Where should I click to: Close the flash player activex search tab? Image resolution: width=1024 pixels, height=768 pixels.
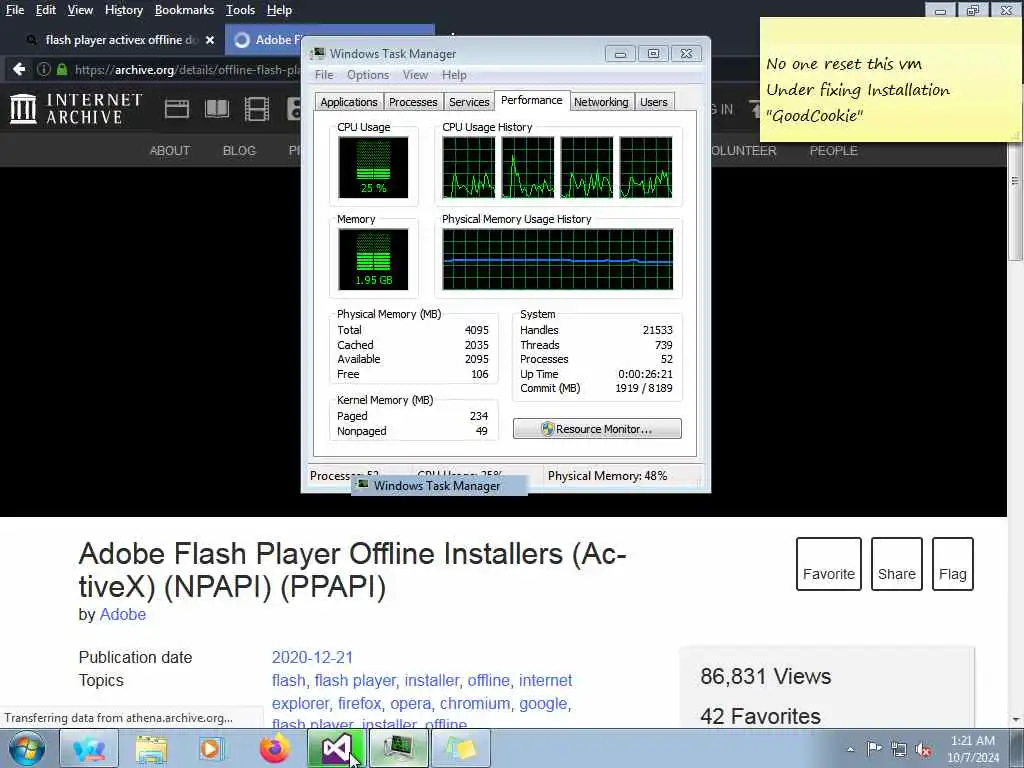(x=210, y=40)
